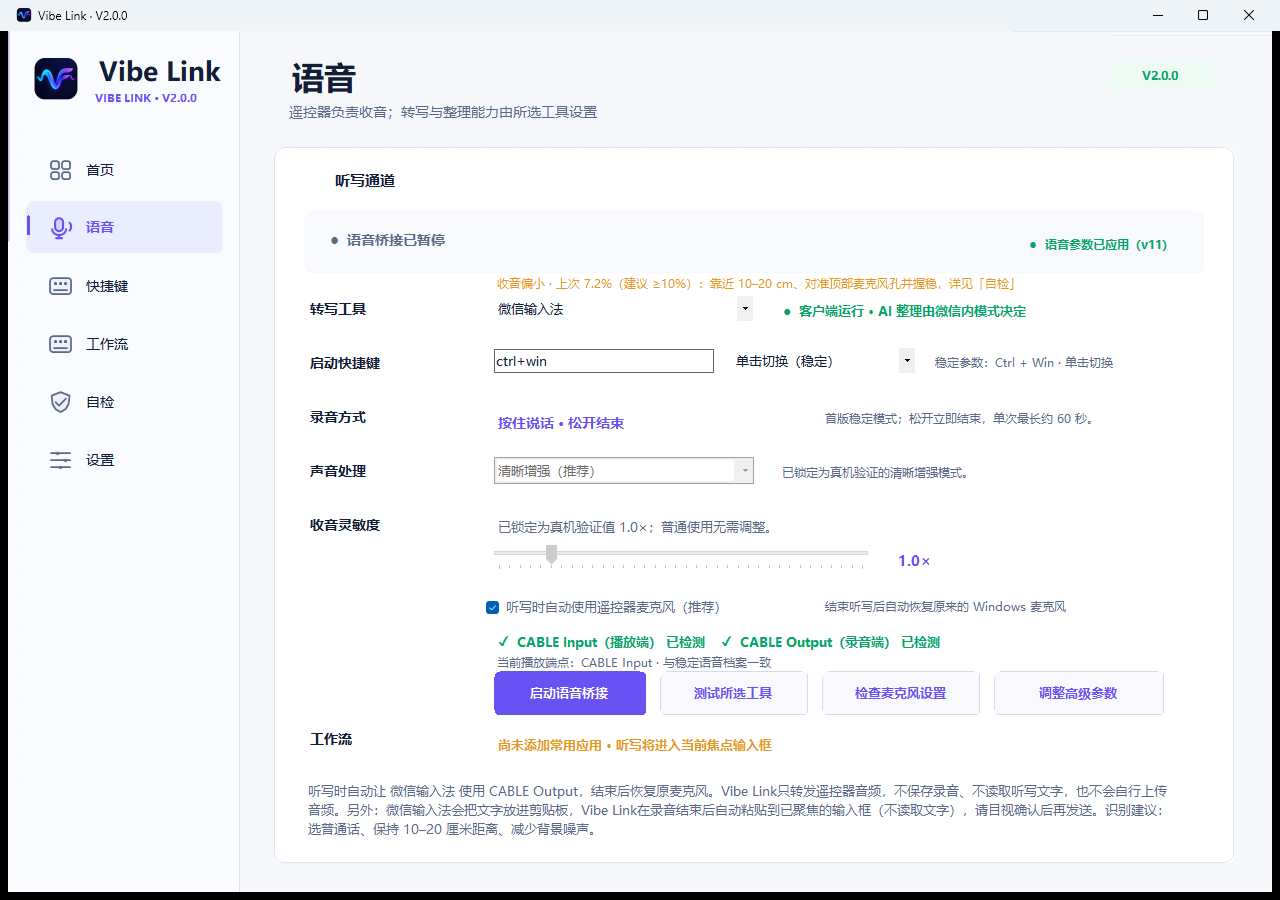Click the 按住说话 • 松开结束 text
This screenshot has width=1280, height=900.
pyautogui.click(x=561, y=423)
